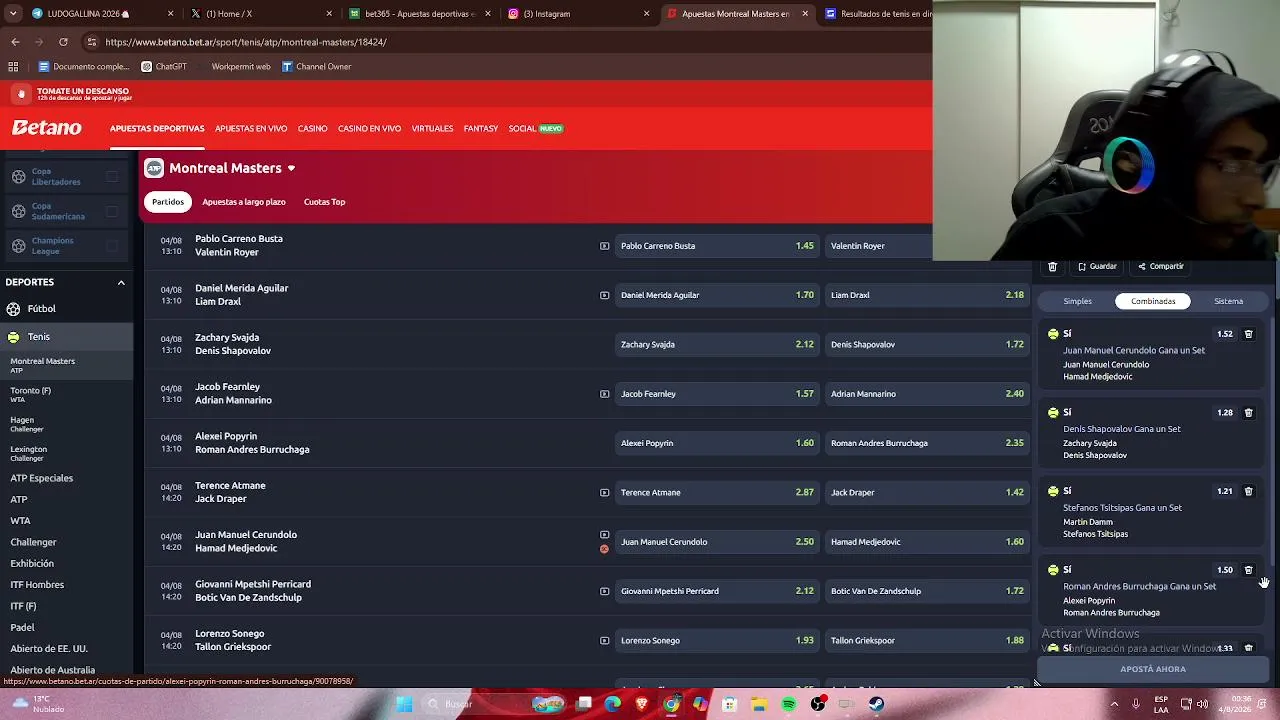Click the Tomate un descanso reminder icon
1280x720 pixels.
(x=21, y=94)
